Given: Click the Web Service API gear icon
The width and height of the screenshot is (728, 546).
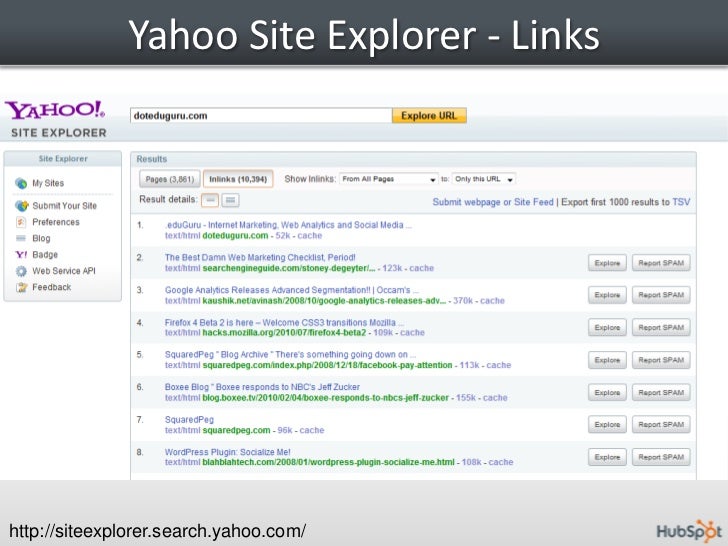Looking at the screenshot, I should click(x=21, y=271).
